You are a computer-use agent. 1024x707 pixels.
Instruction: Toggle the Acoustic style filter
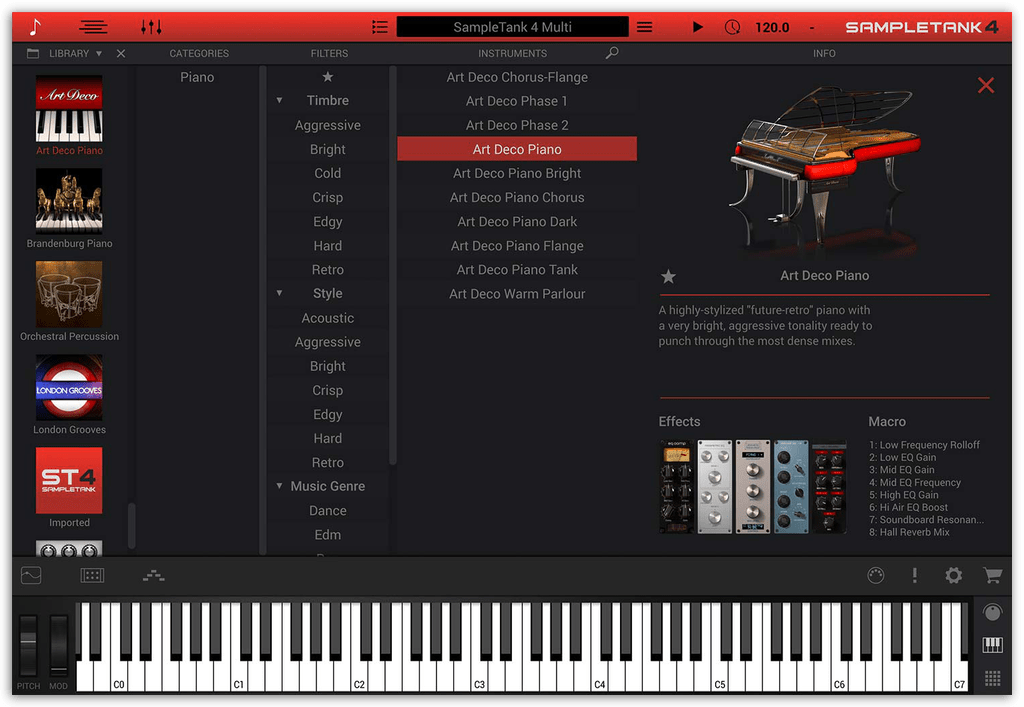(328, 318)
